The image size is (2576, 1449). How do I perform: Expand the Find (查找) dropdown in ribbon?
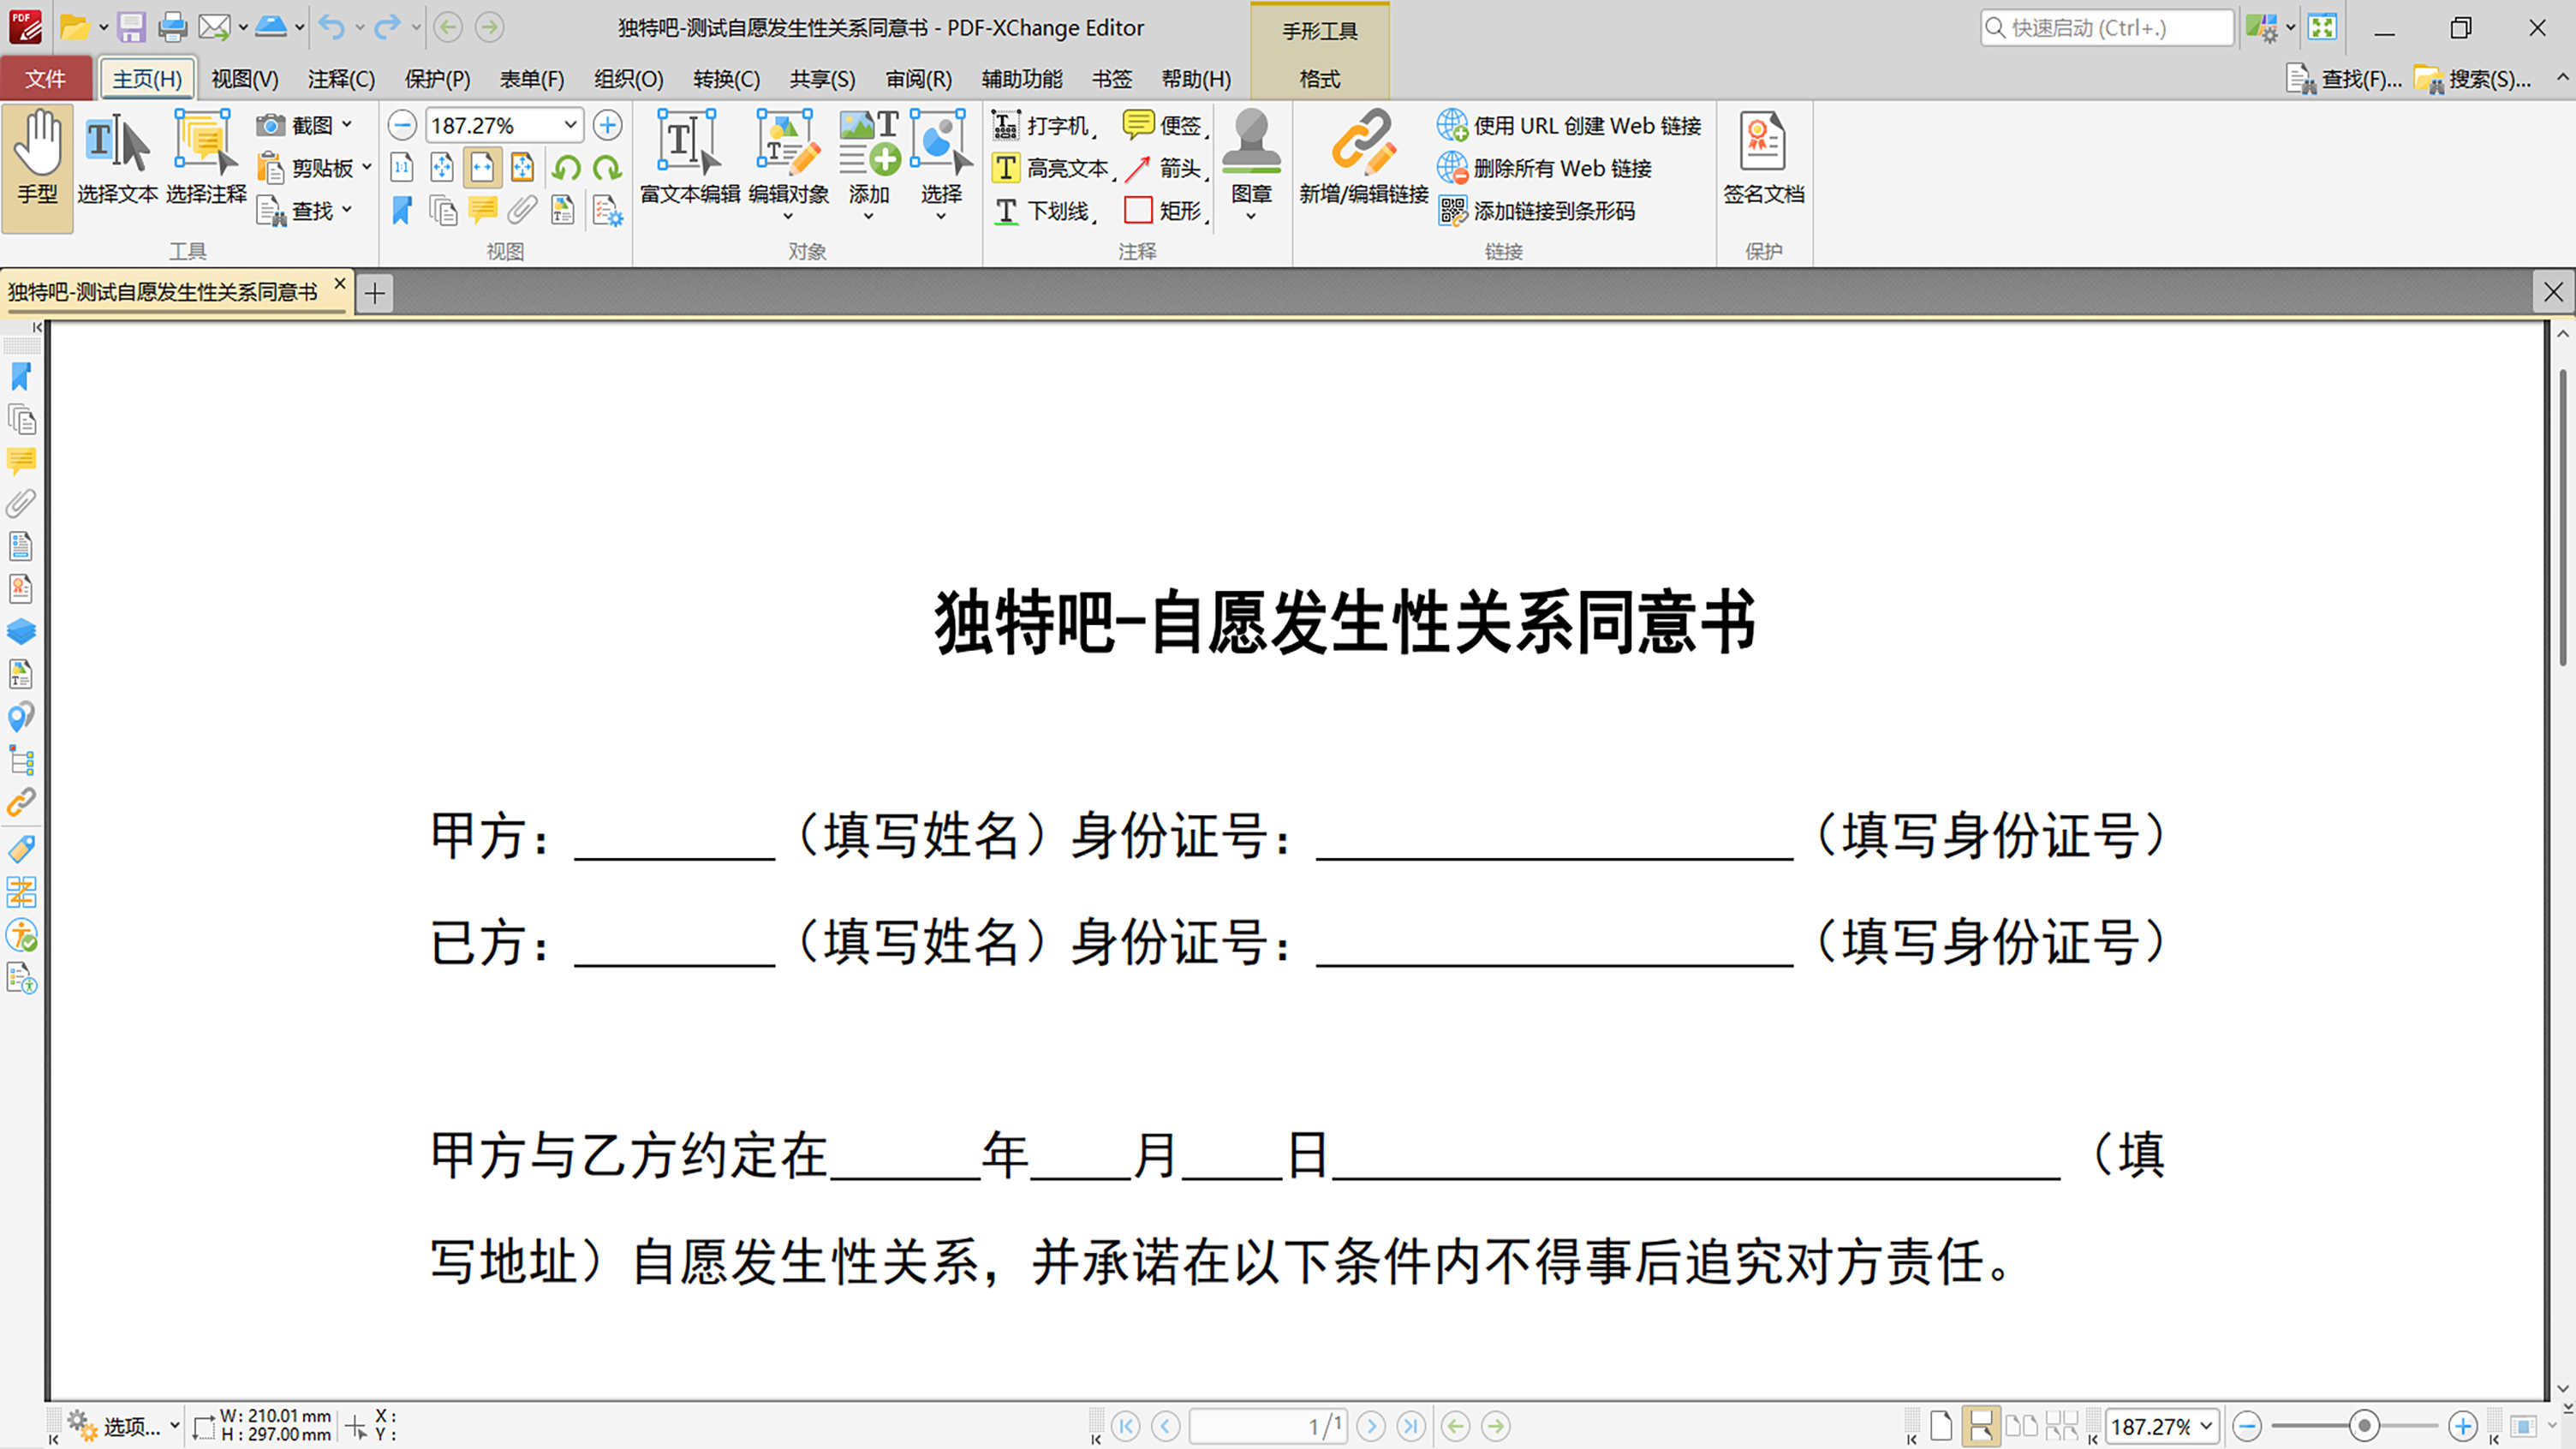coord(347,210)
